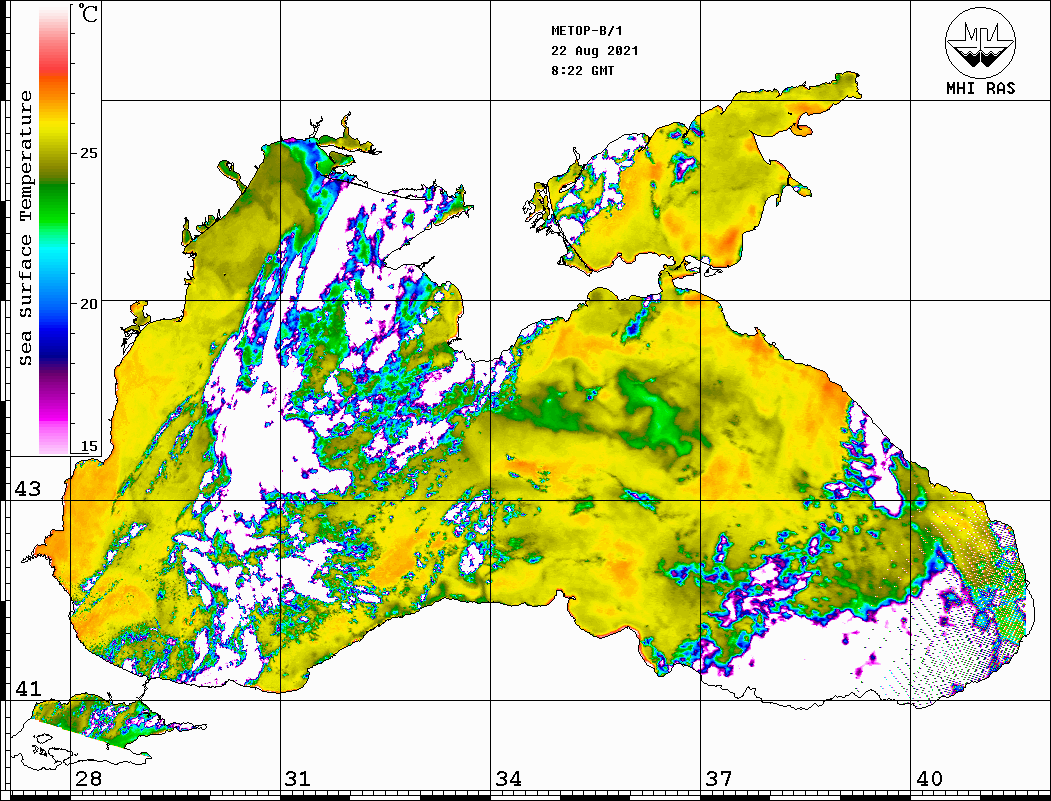Click the longitude 40 label
The width and height of the screenshot is (1051, 801).
tap(929, 779)
